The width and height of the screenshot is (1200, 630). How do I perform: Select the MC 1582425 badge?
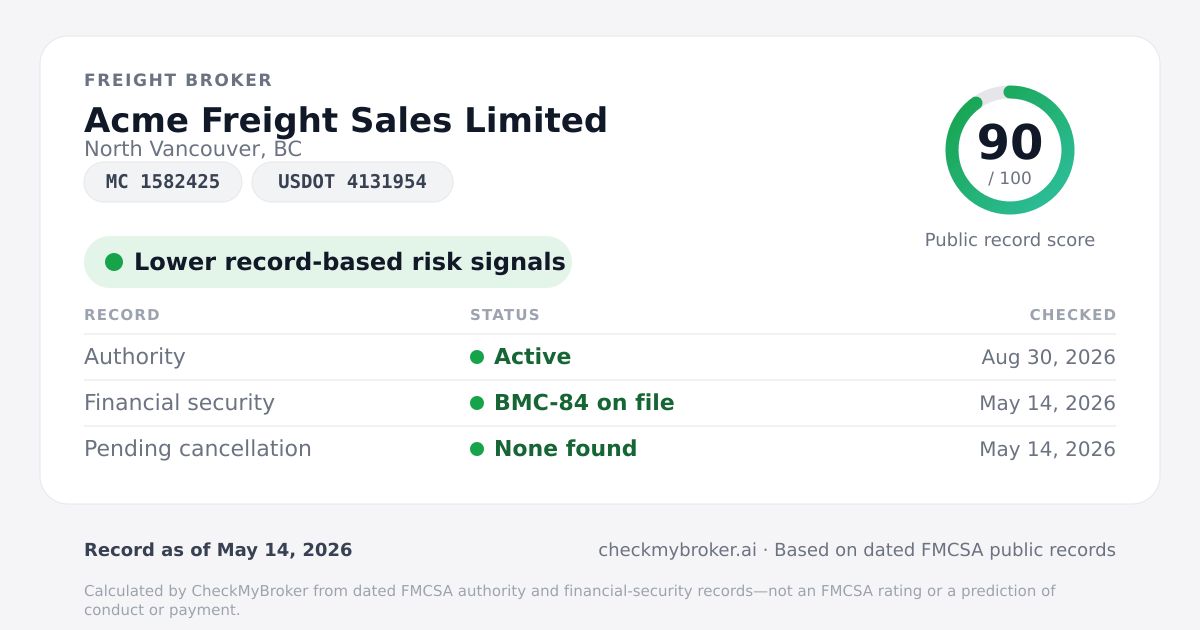(163, 182)
